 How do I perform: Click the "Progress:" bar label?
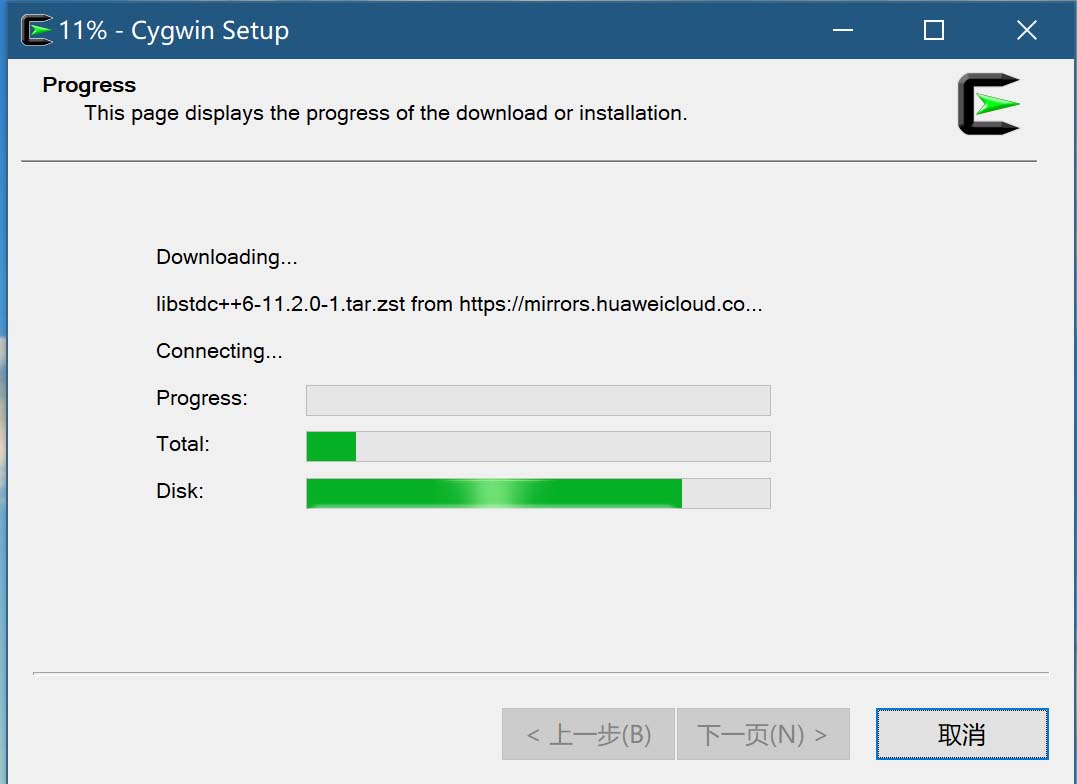point(202,398)
